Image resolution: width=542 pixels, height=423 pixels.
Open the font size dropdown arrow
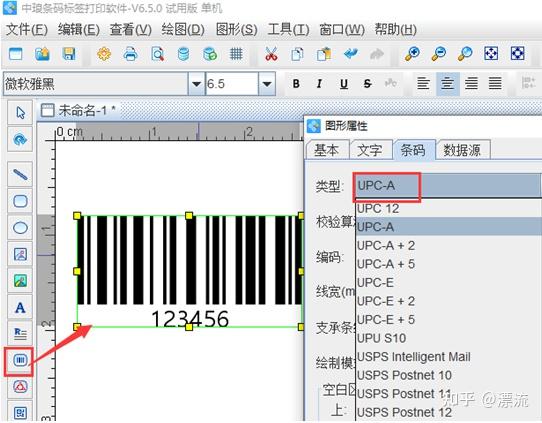click(267, 84)
